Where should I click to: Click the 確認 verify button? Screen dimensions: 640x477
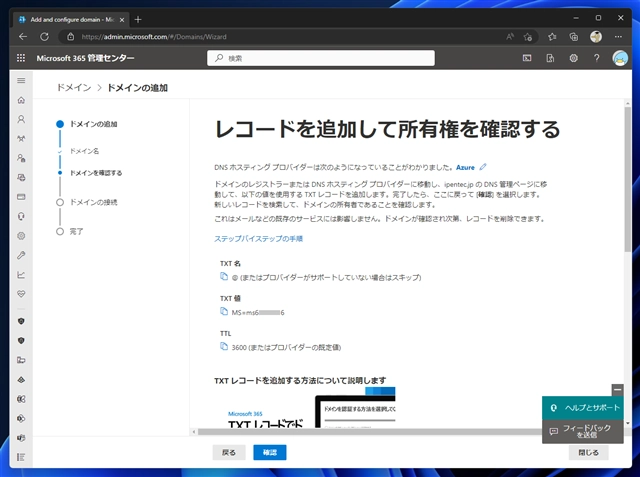pos(270,452)
